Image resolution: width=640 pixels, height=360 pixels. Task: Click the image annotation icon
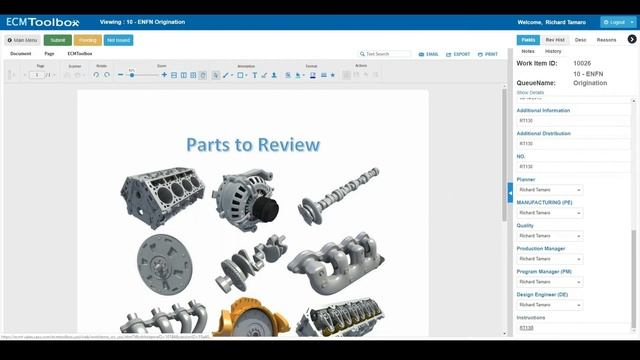click(x=288, y=75)
